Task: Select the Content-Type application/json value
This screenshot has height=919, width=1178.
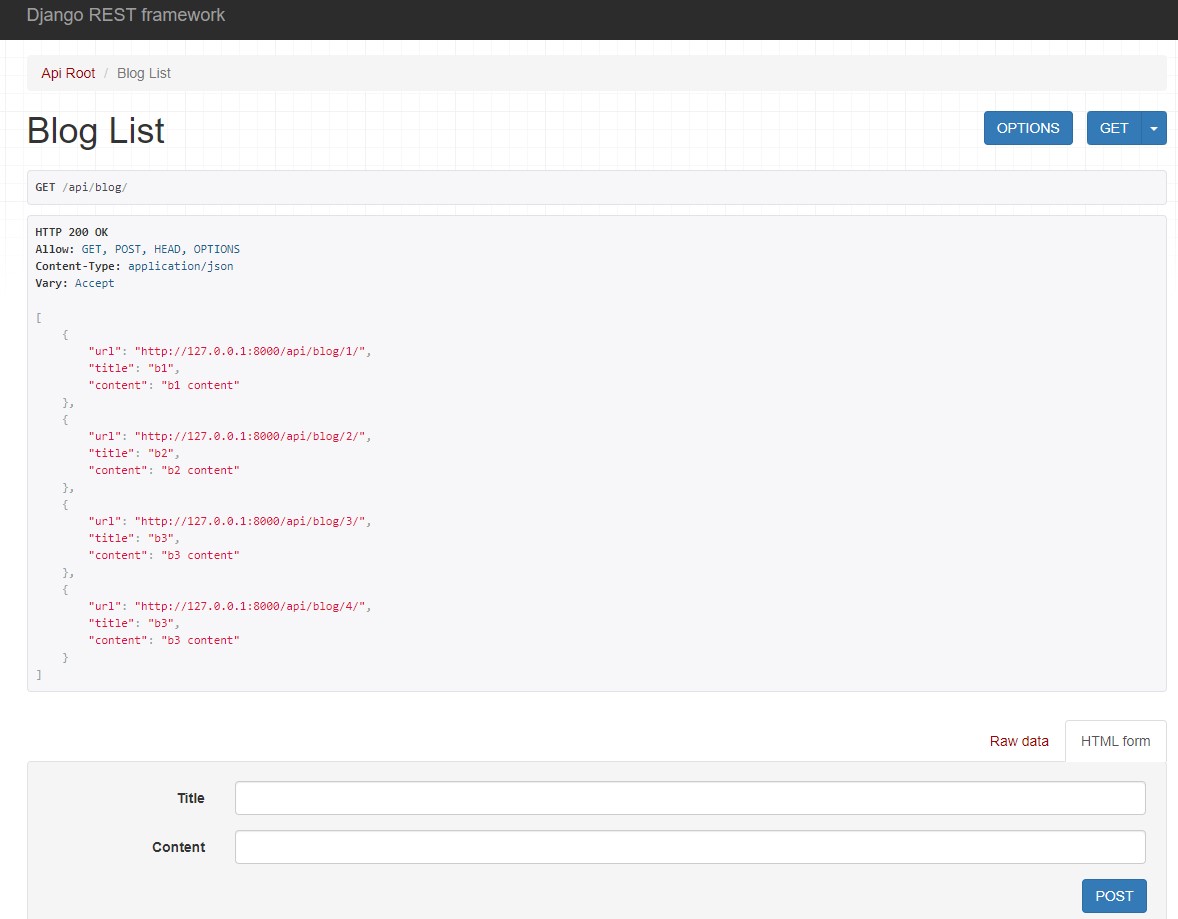Action: tap(180, 266)
